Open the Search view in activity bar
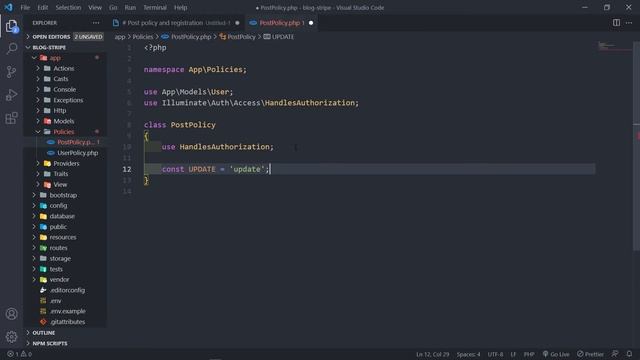Screen dimensions: 640x360 click(x=11, y=49)
